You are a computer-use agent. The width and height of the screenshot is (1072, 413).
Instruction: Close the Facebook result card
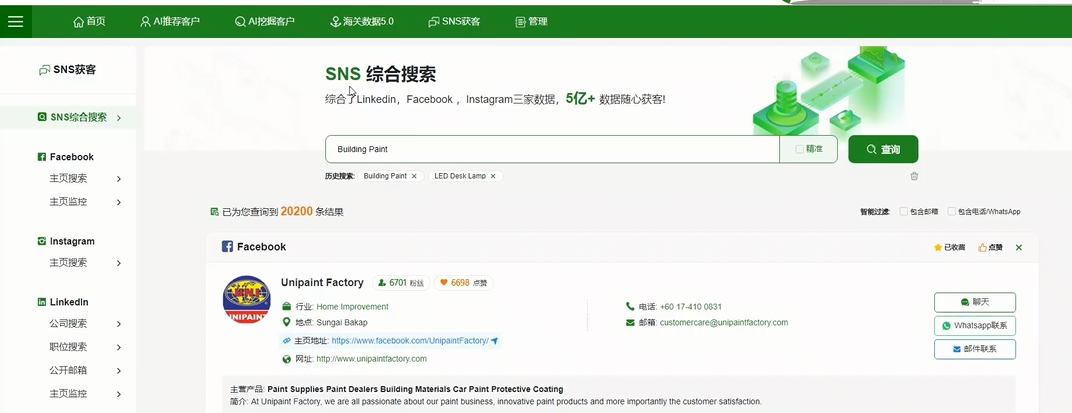point(1019,247)
